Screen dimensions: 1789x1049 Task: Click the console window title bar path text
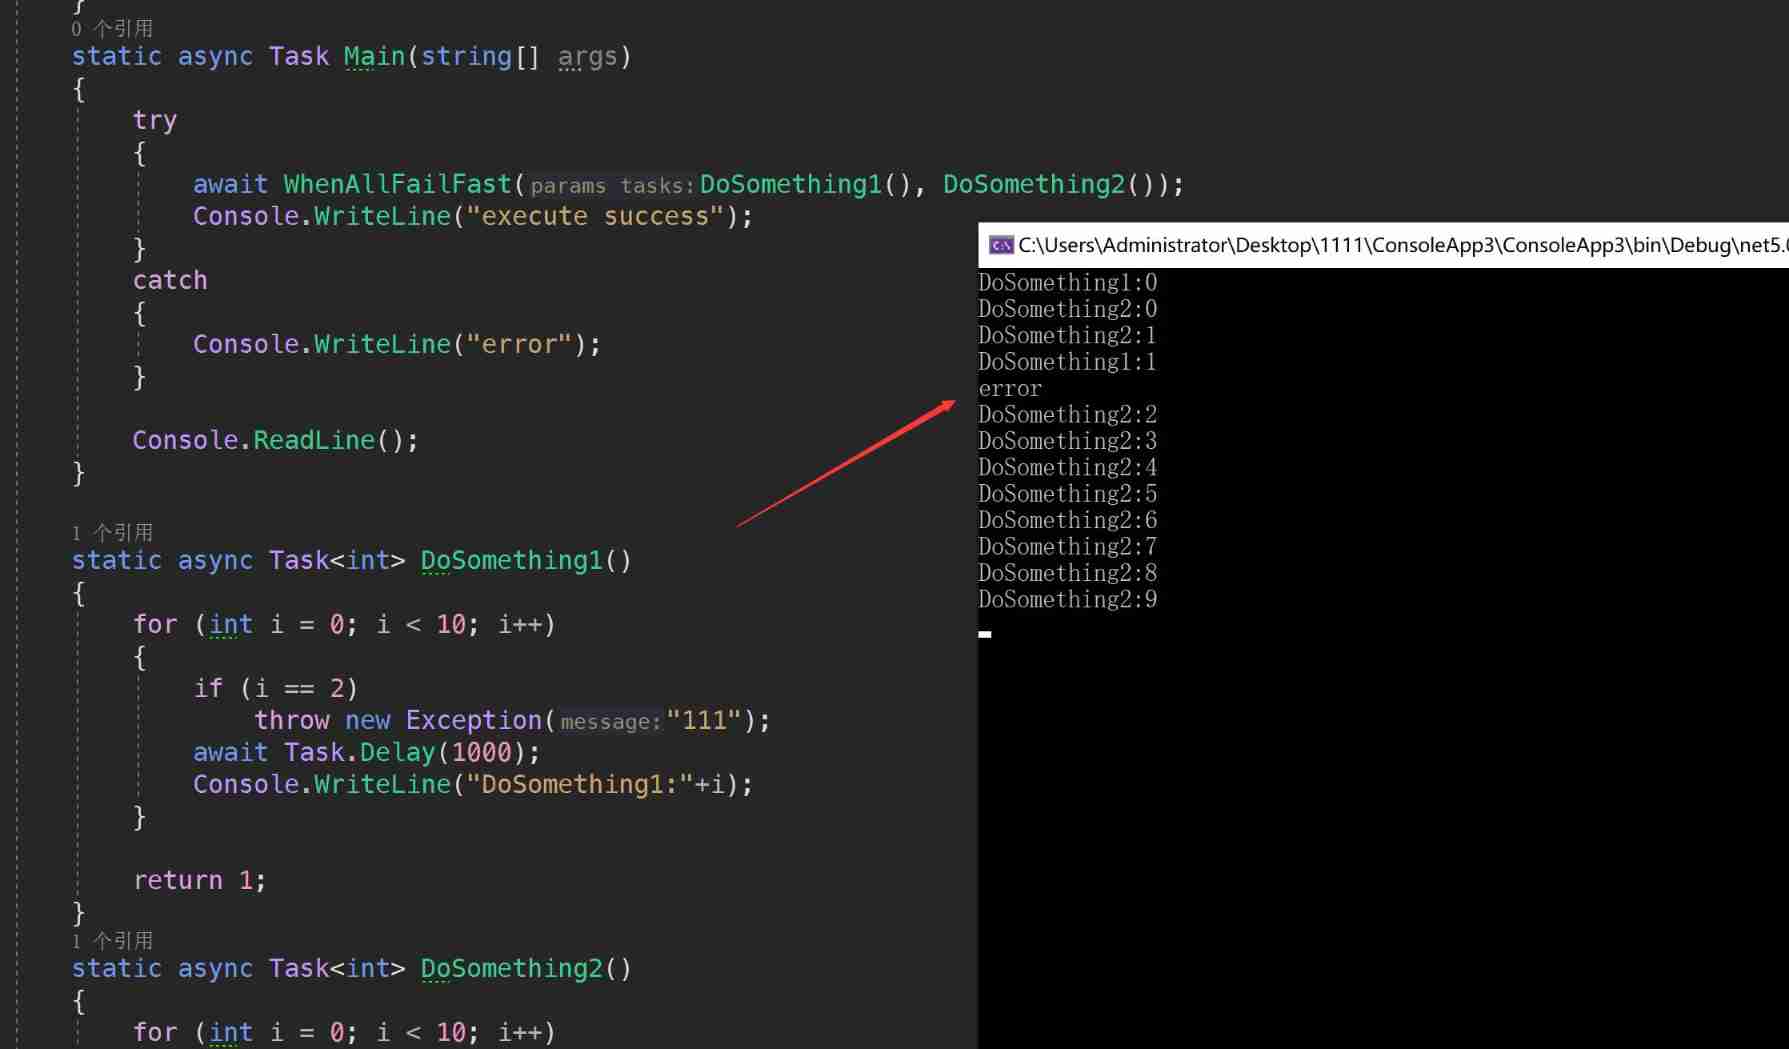pos(1400,245)
